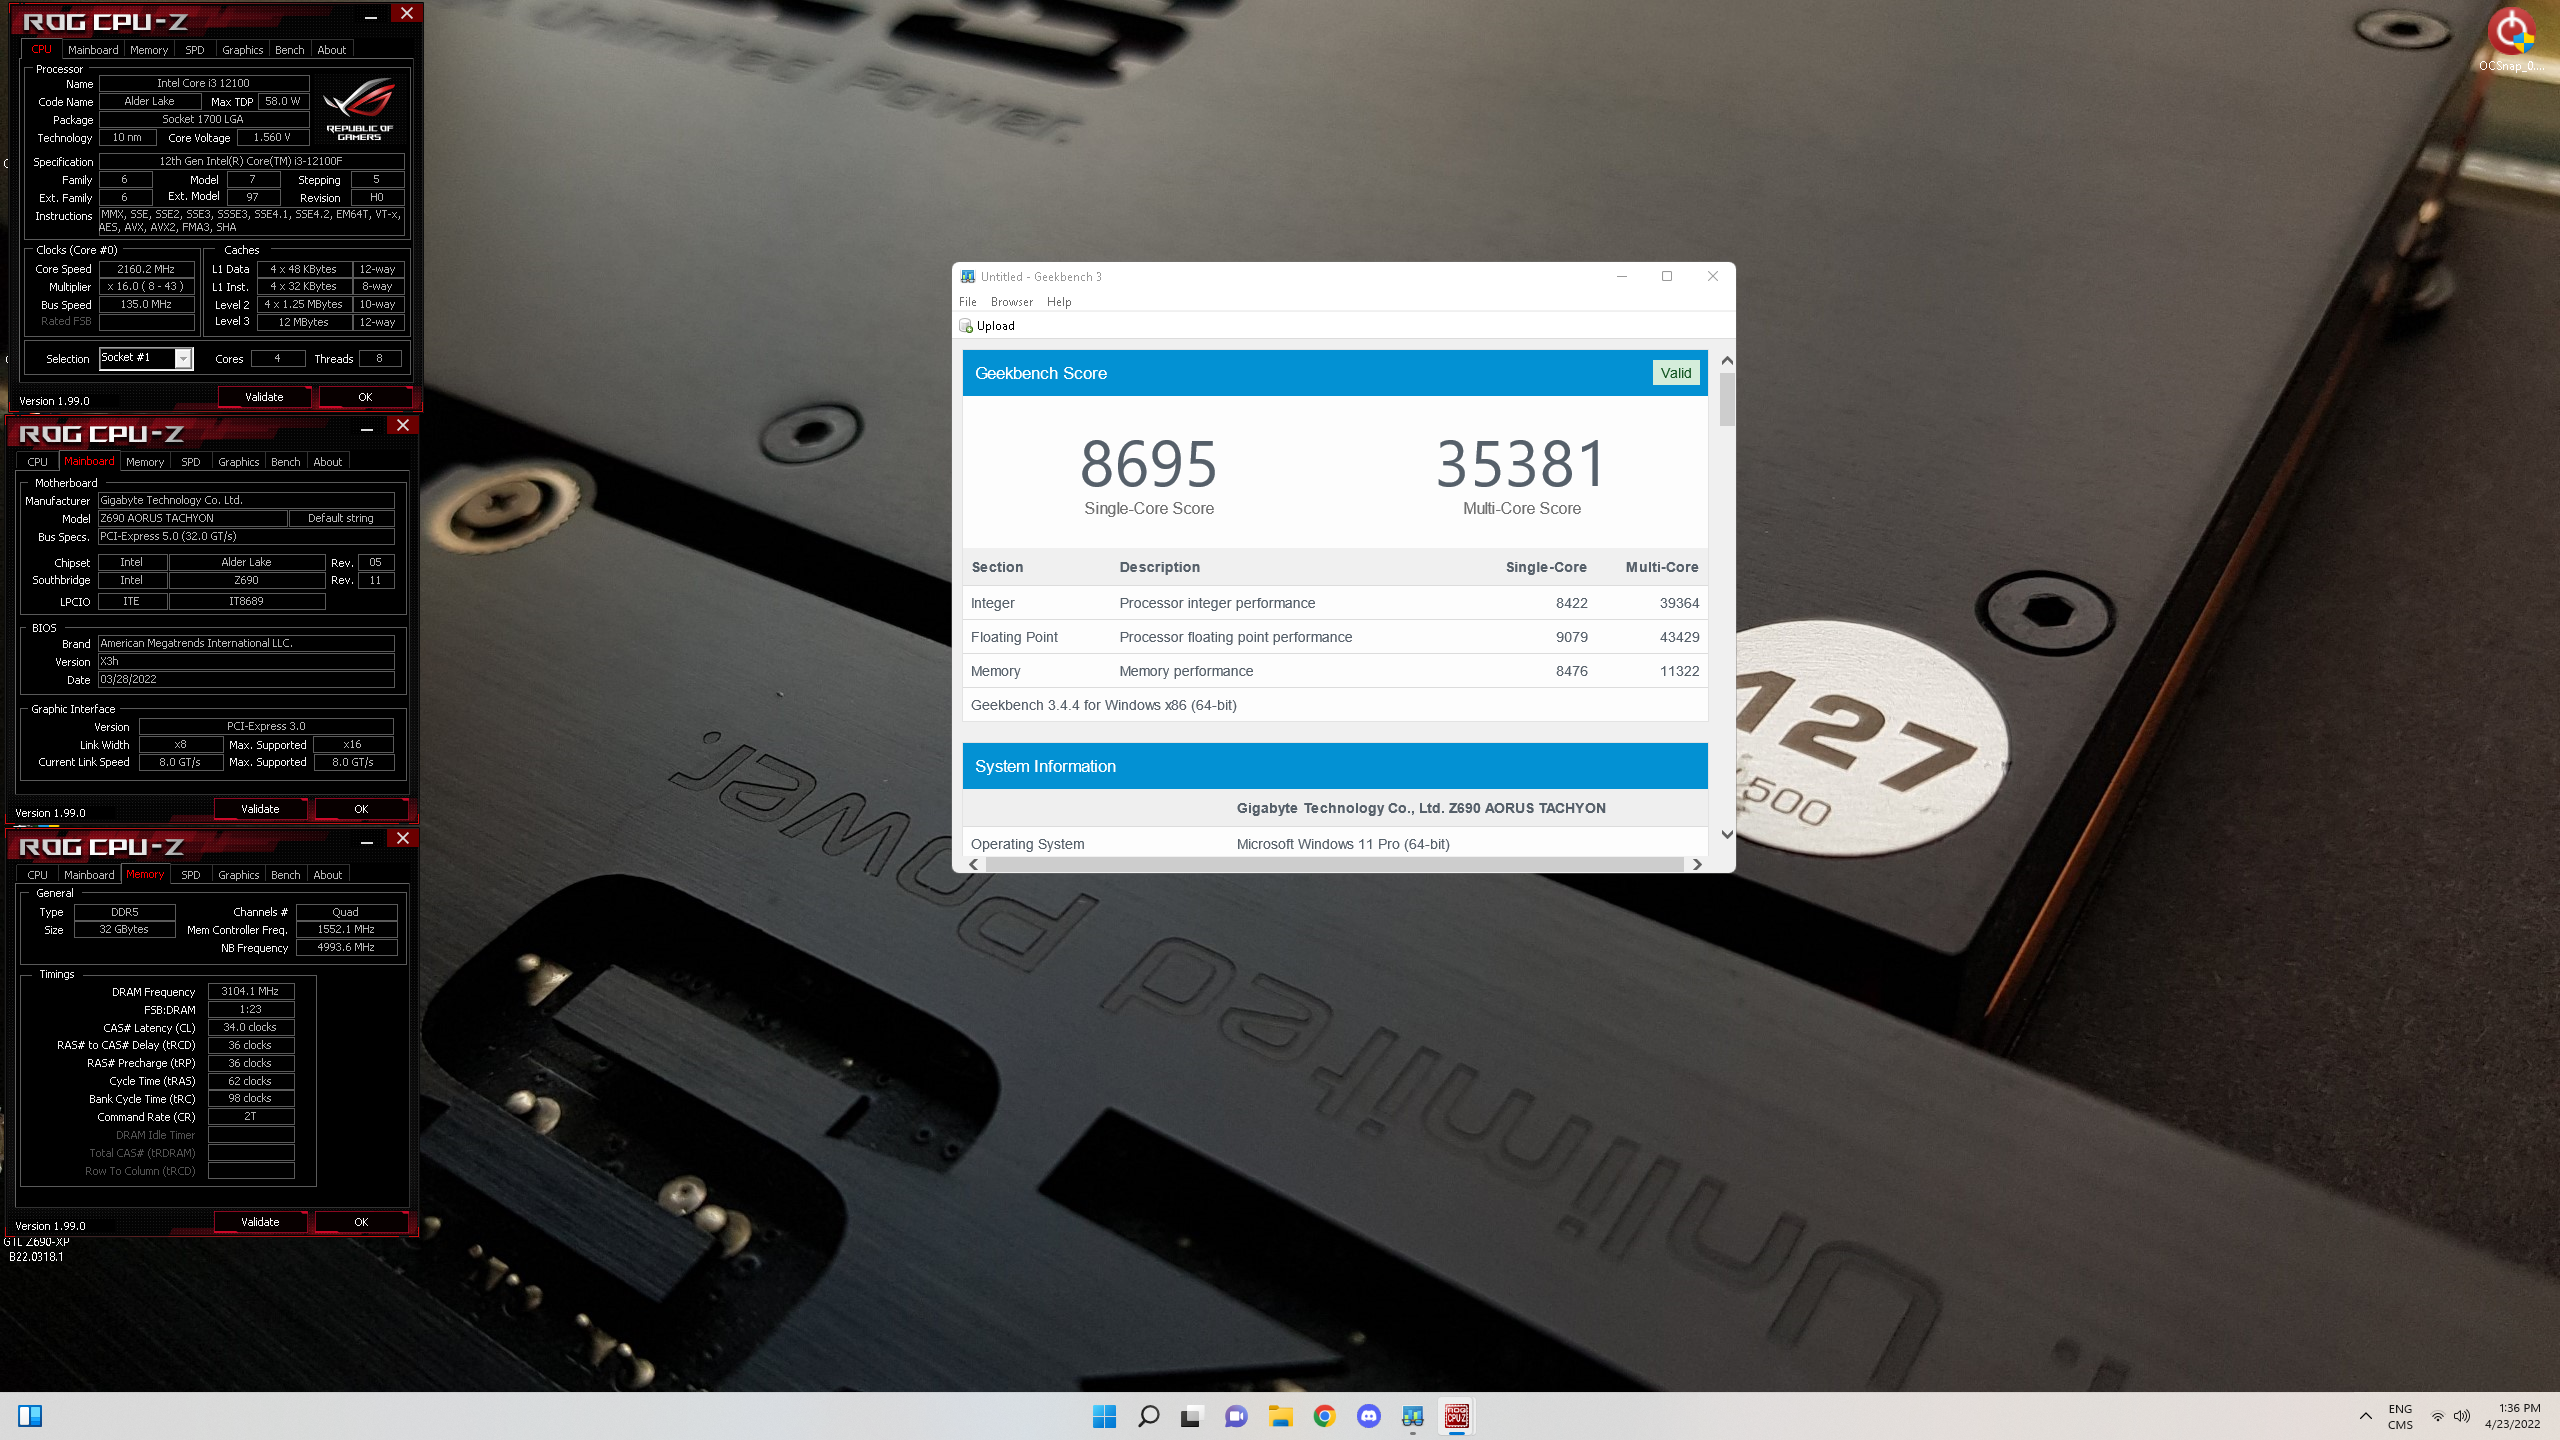The height and width of the screenshot is (1440, 2560).
Task: Select SPD tab in bottom Memory CPU-Z window
Action: coord(191,875)
